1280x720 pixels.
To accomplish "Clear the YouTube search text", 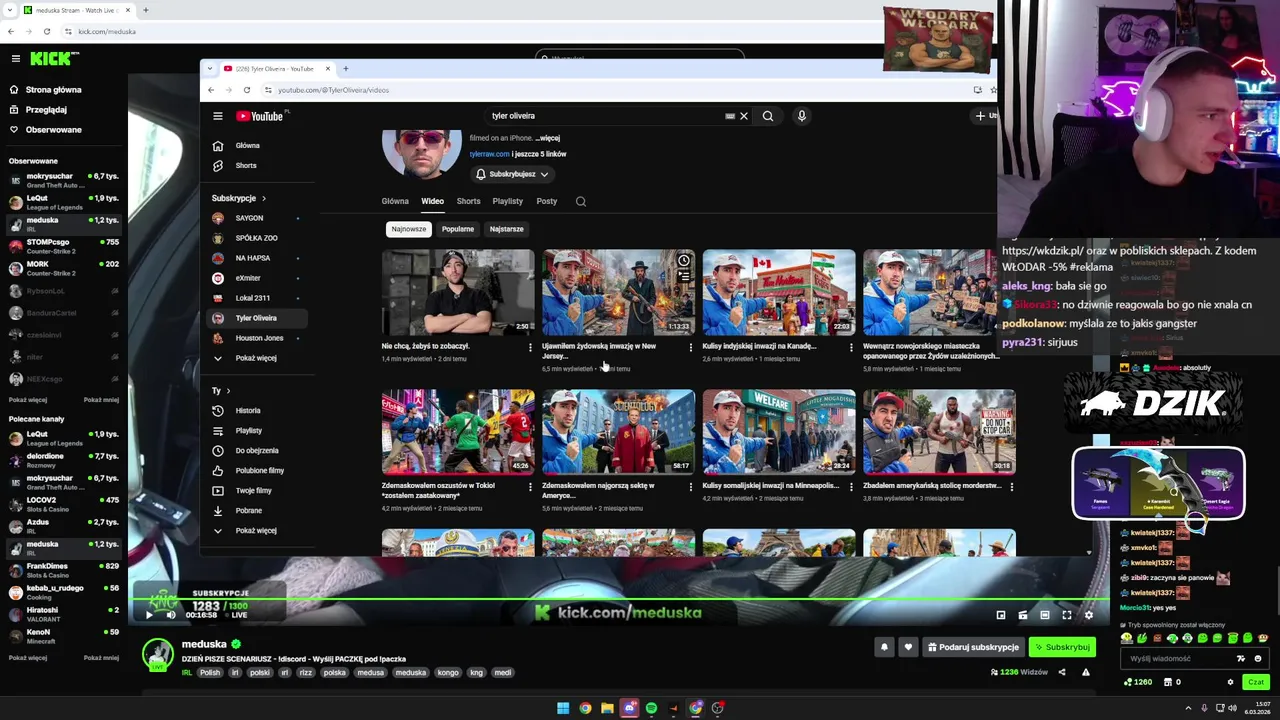I will (x=743, y=116).
